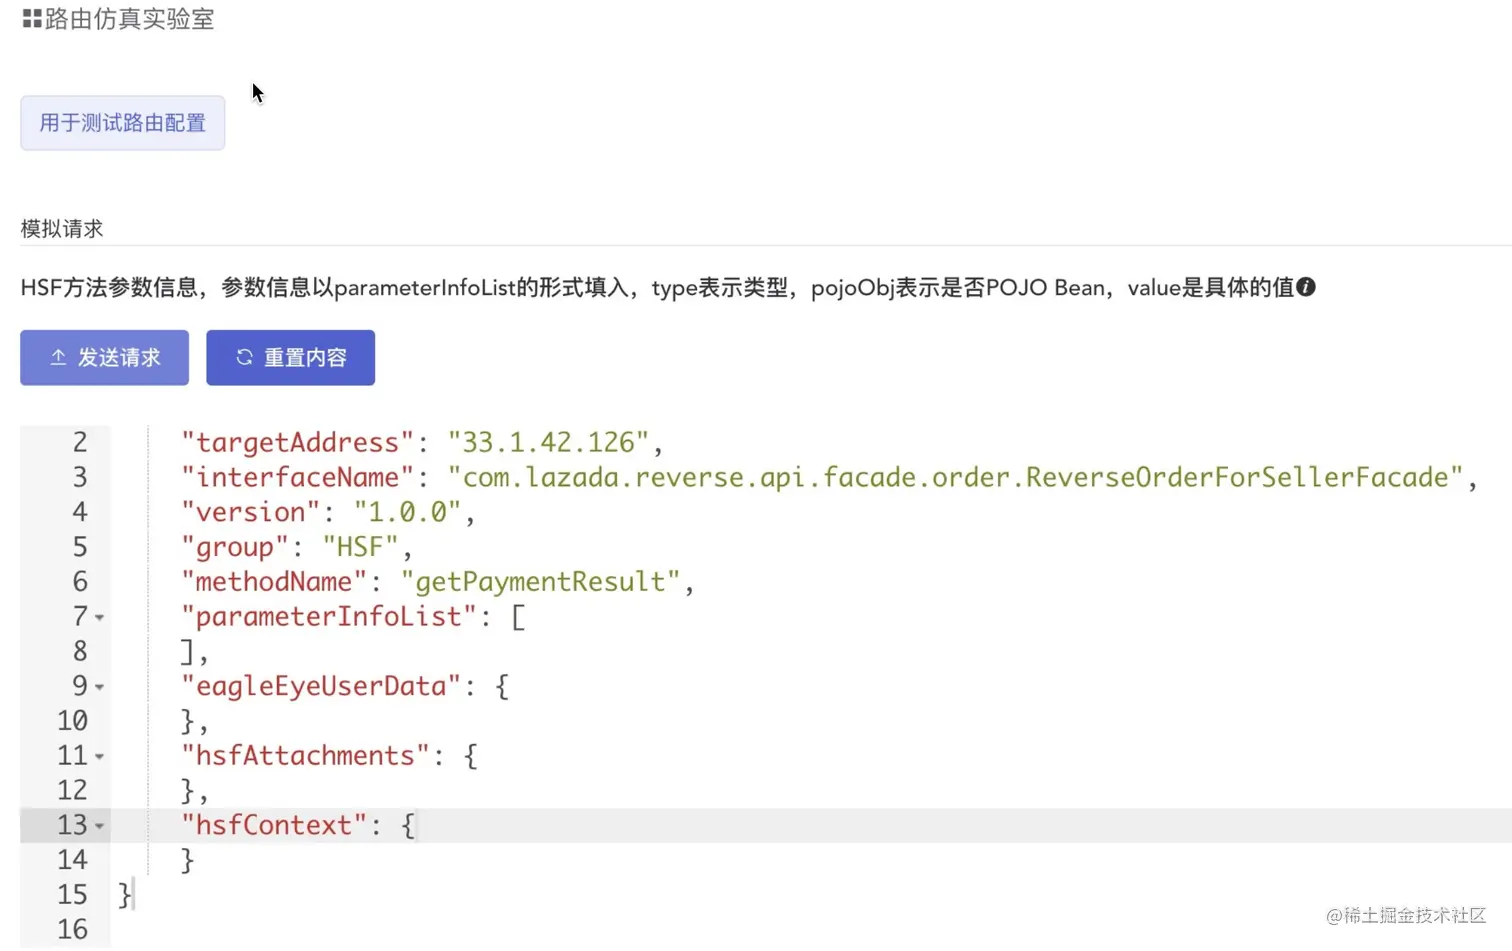
Task: Collapse parameterInfoList fold arrow on line 7
Action: [x=99, y=618]
